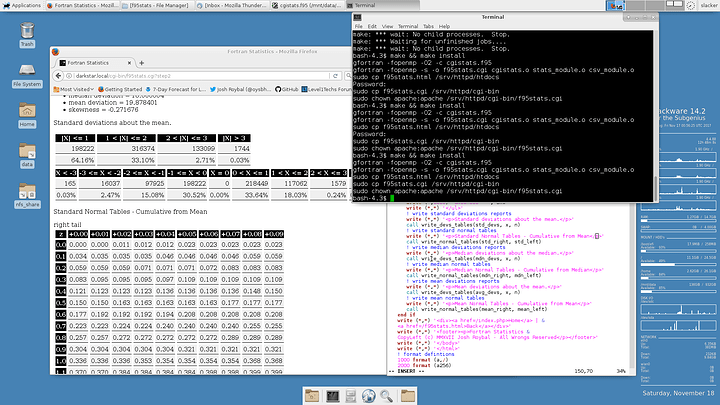
Task: Click the Firefox back arrow button
Action: pos(58,76)
